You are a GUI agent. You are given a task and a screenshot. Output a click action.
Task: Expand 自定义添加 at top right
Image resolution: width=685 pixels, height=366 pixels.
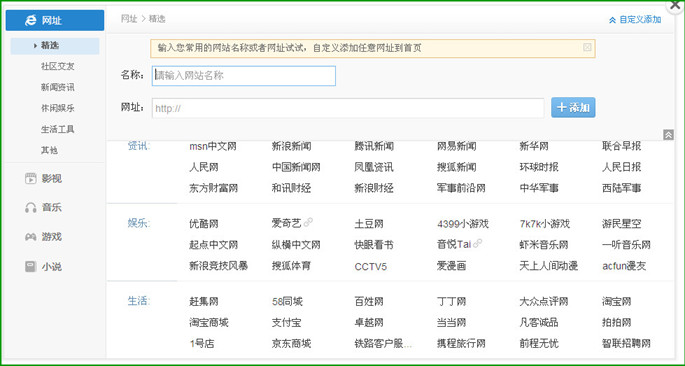pos(635,20)
